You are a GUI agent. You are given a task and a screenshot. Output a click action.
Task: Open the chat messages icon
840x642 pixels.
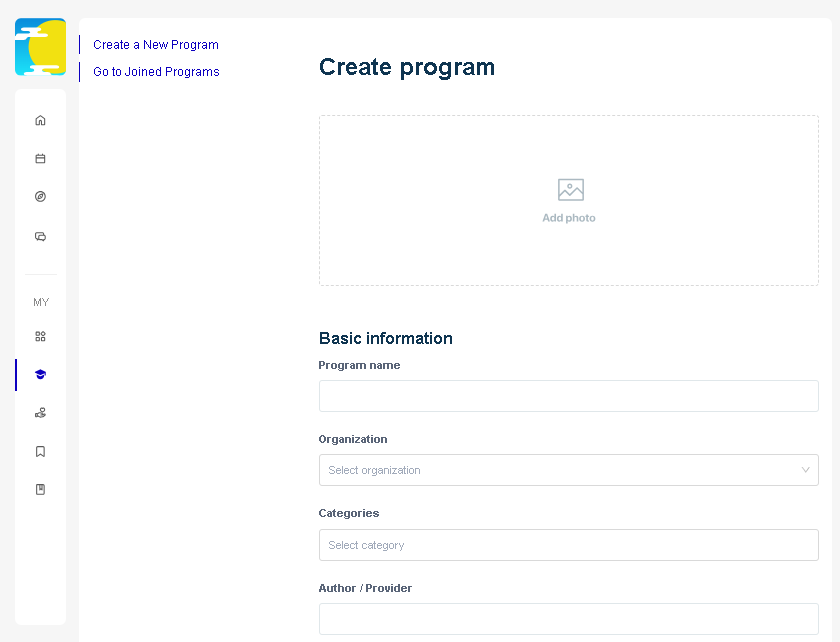click(x=40, y=236)
